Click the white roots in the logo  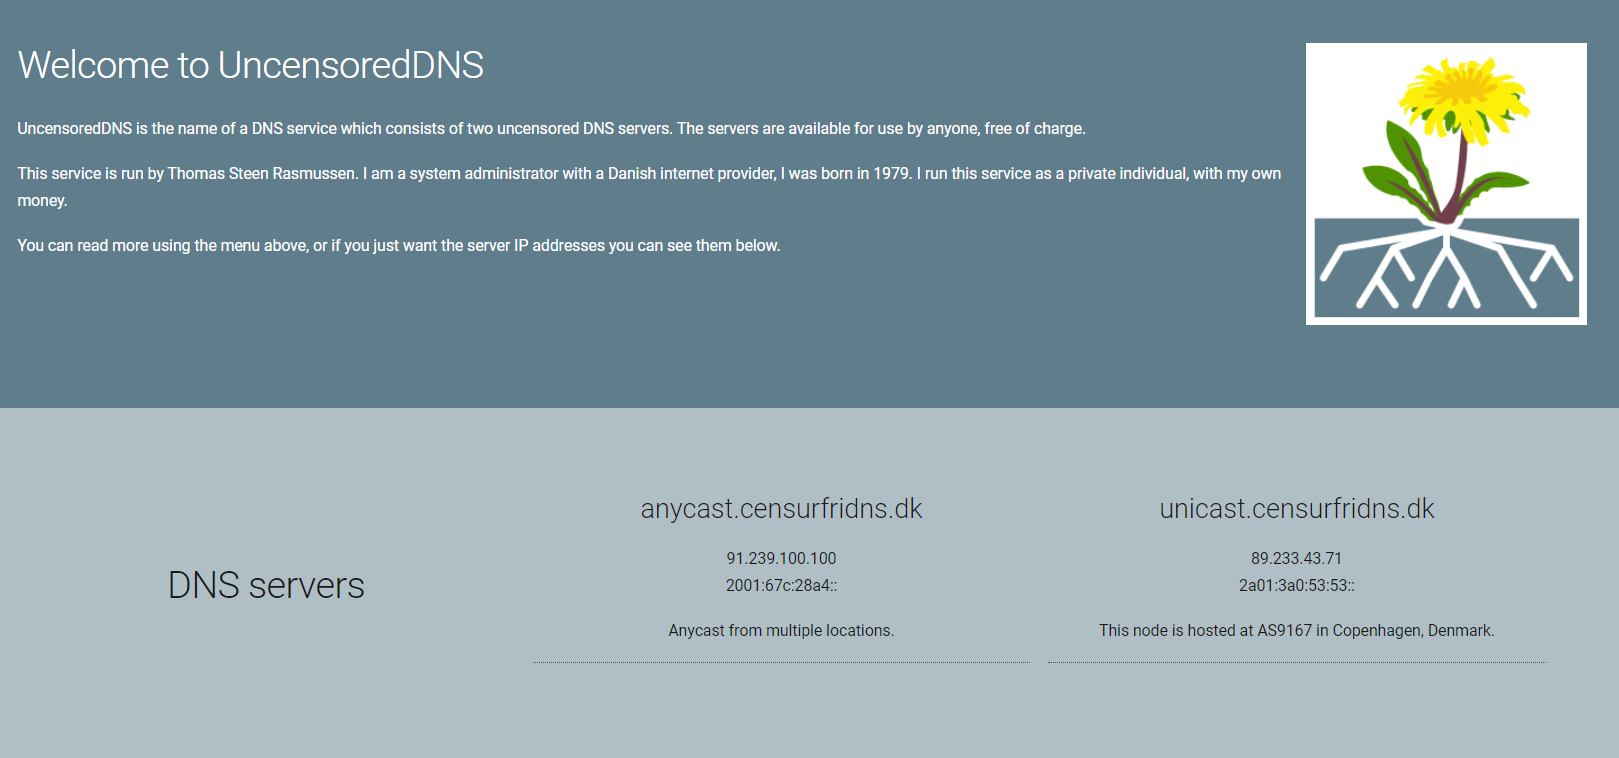[x=1446, y=268]
